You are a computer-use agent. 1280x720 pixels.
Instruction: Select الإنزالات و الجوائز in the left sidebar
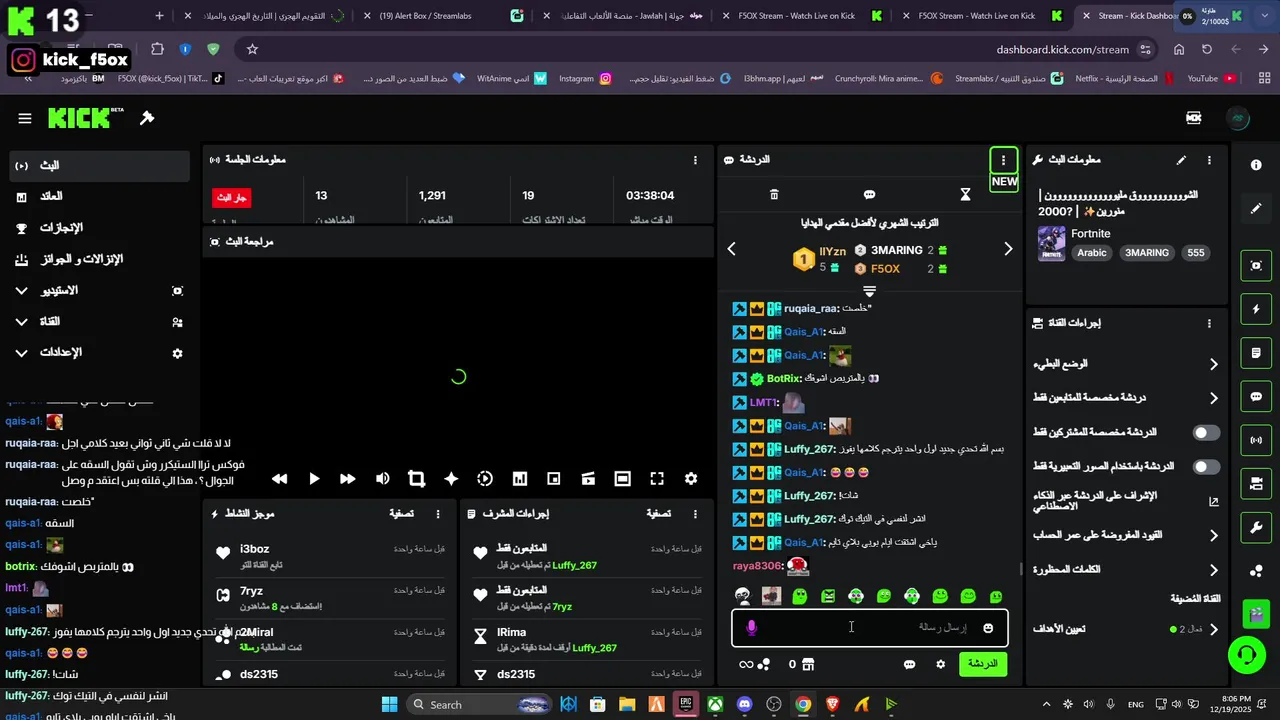(99, 260)
